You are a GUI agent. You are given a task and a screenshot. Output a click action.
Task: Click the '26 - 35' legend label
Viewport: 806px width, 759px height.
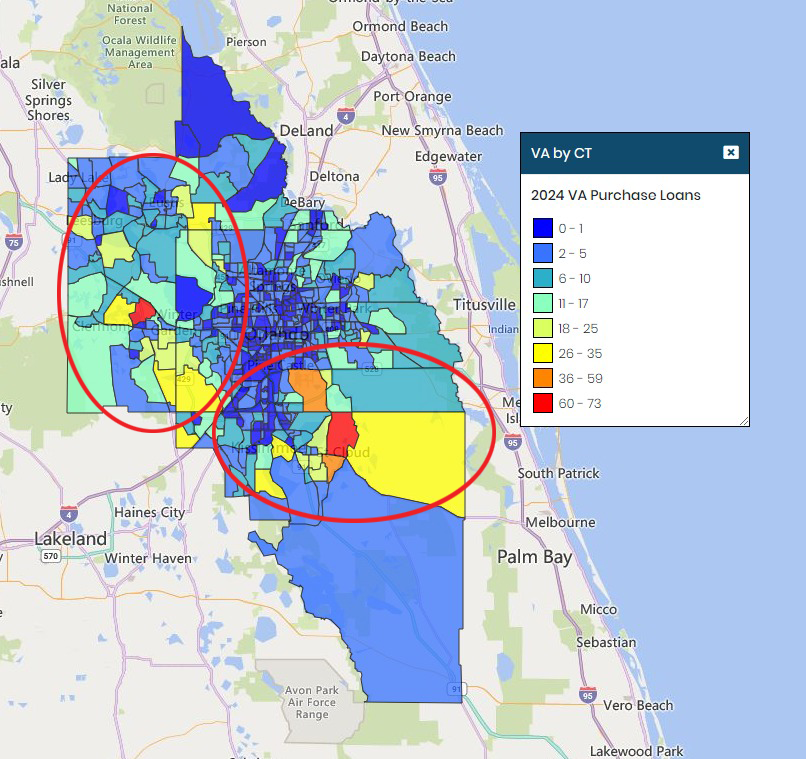[580, 354]
